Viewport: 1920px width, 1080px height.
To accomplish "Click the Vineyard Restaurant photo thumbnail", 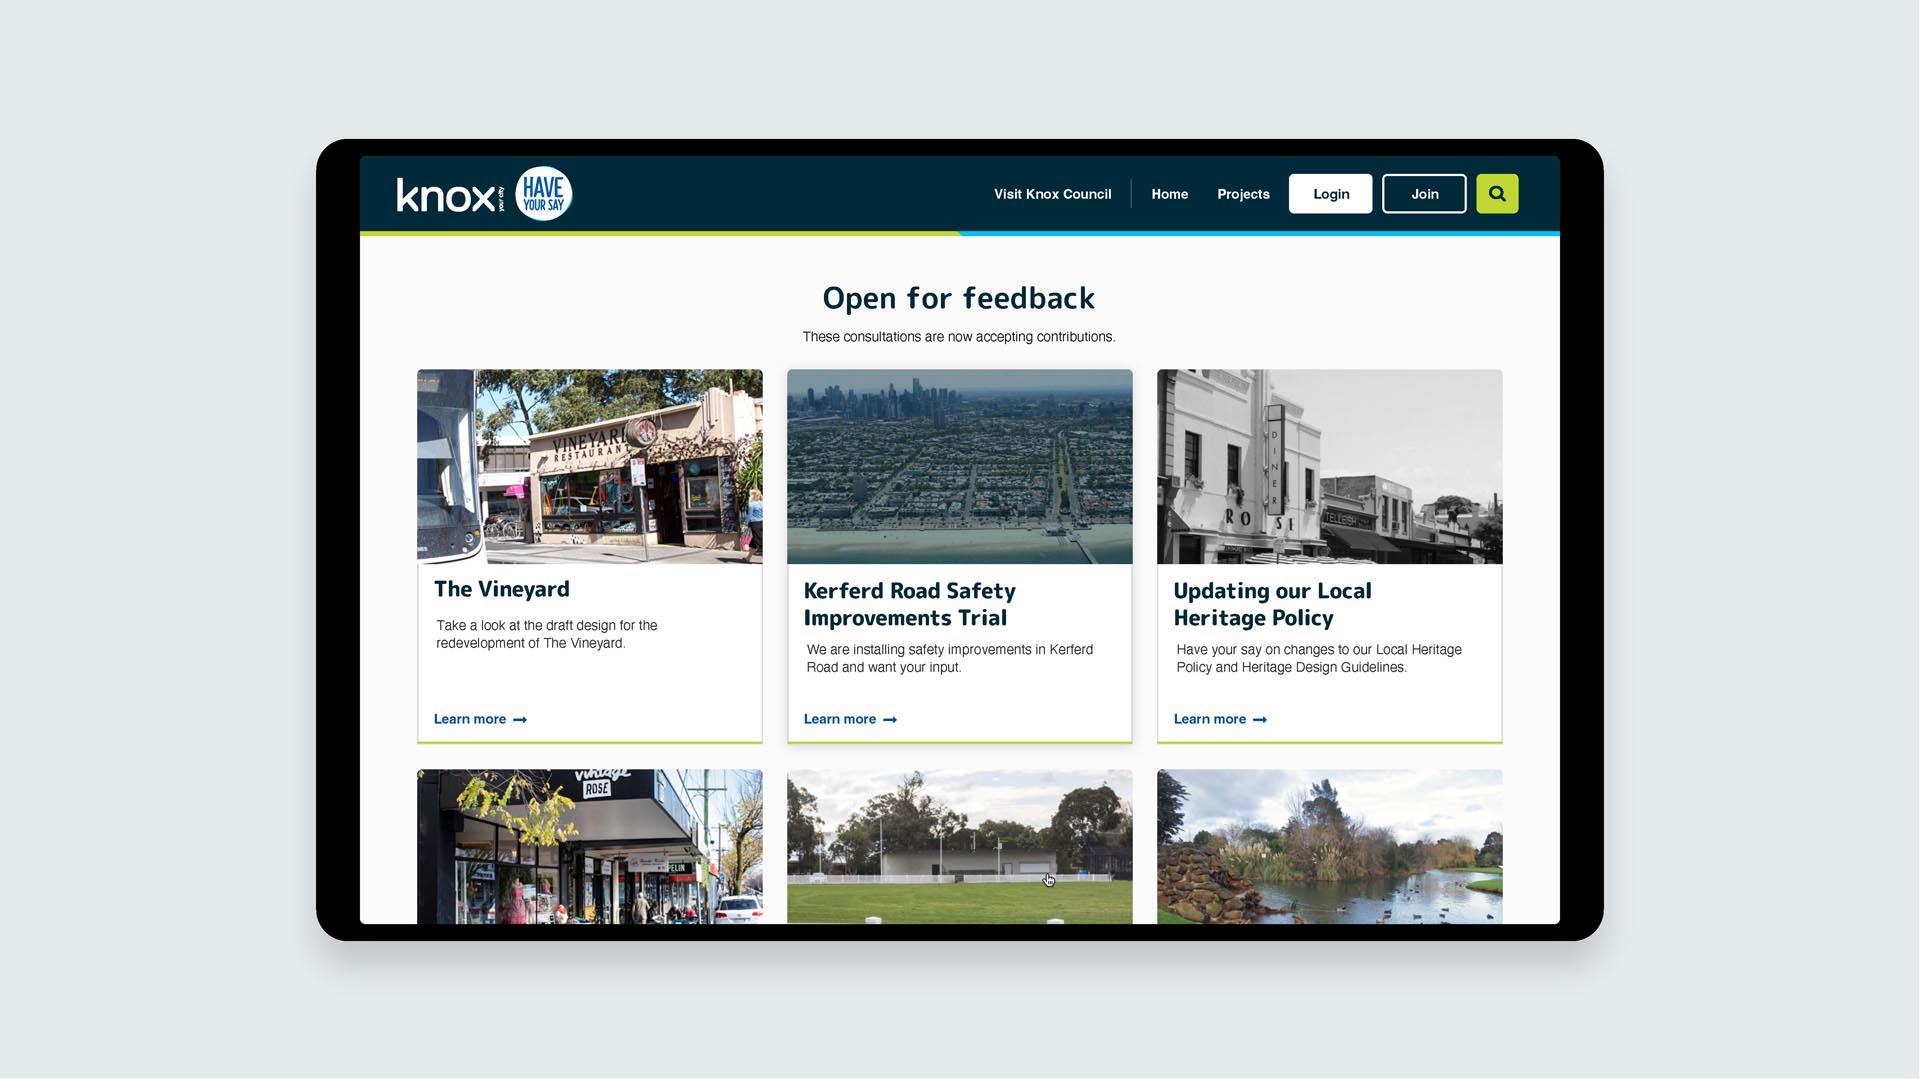I will [589, 467].
